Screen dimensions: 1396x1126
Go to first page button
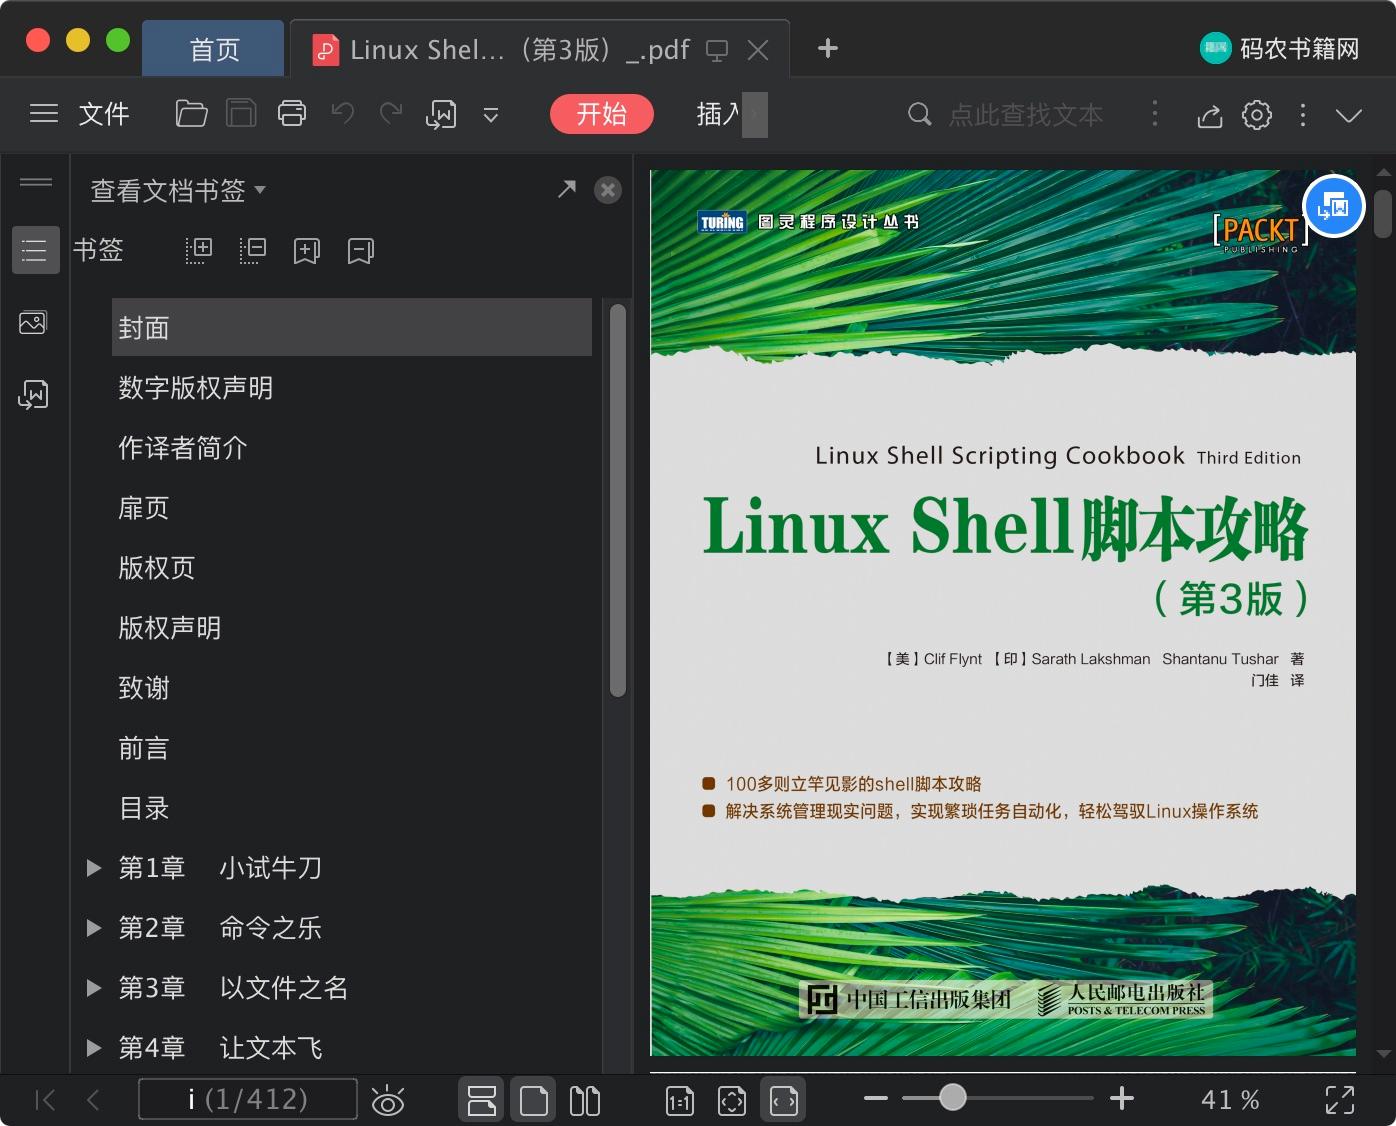[44, 1100]
